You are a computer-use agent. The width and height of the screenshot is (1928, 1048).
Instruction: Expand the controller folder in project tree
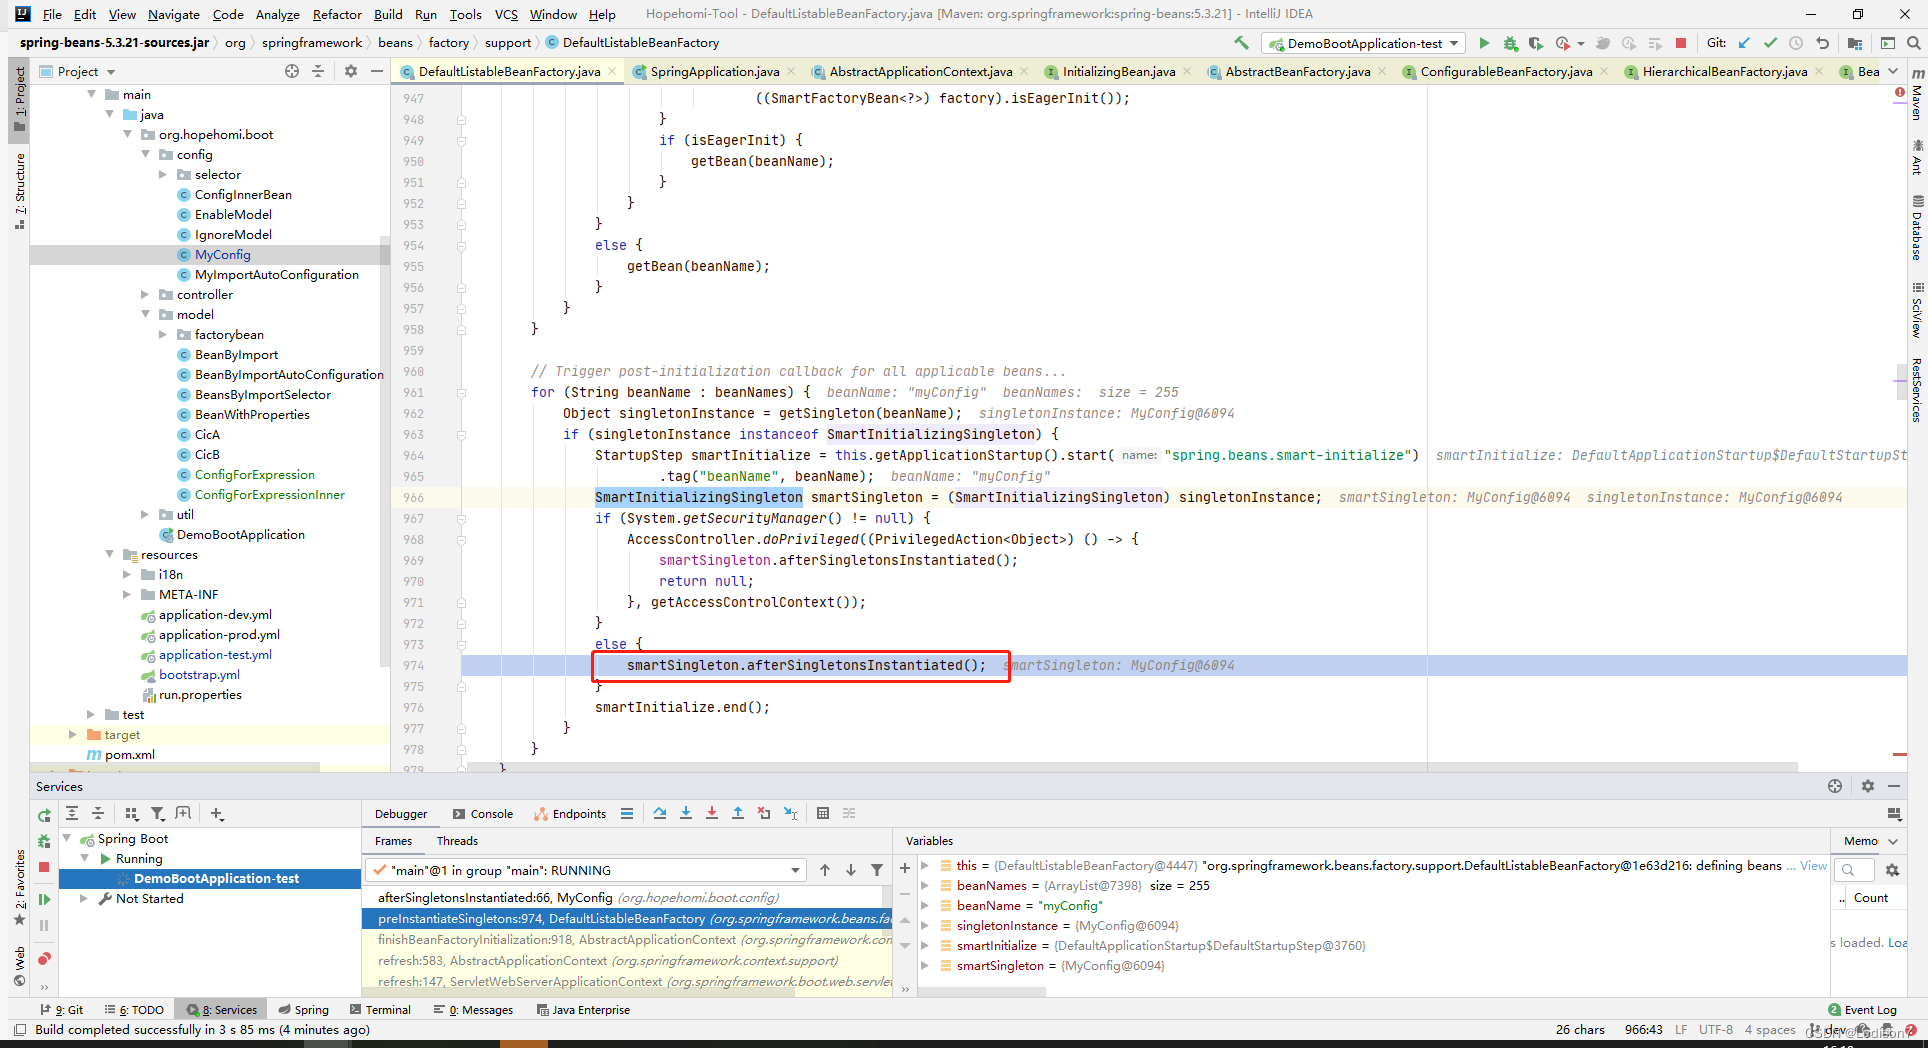click(x=146, y=294)
